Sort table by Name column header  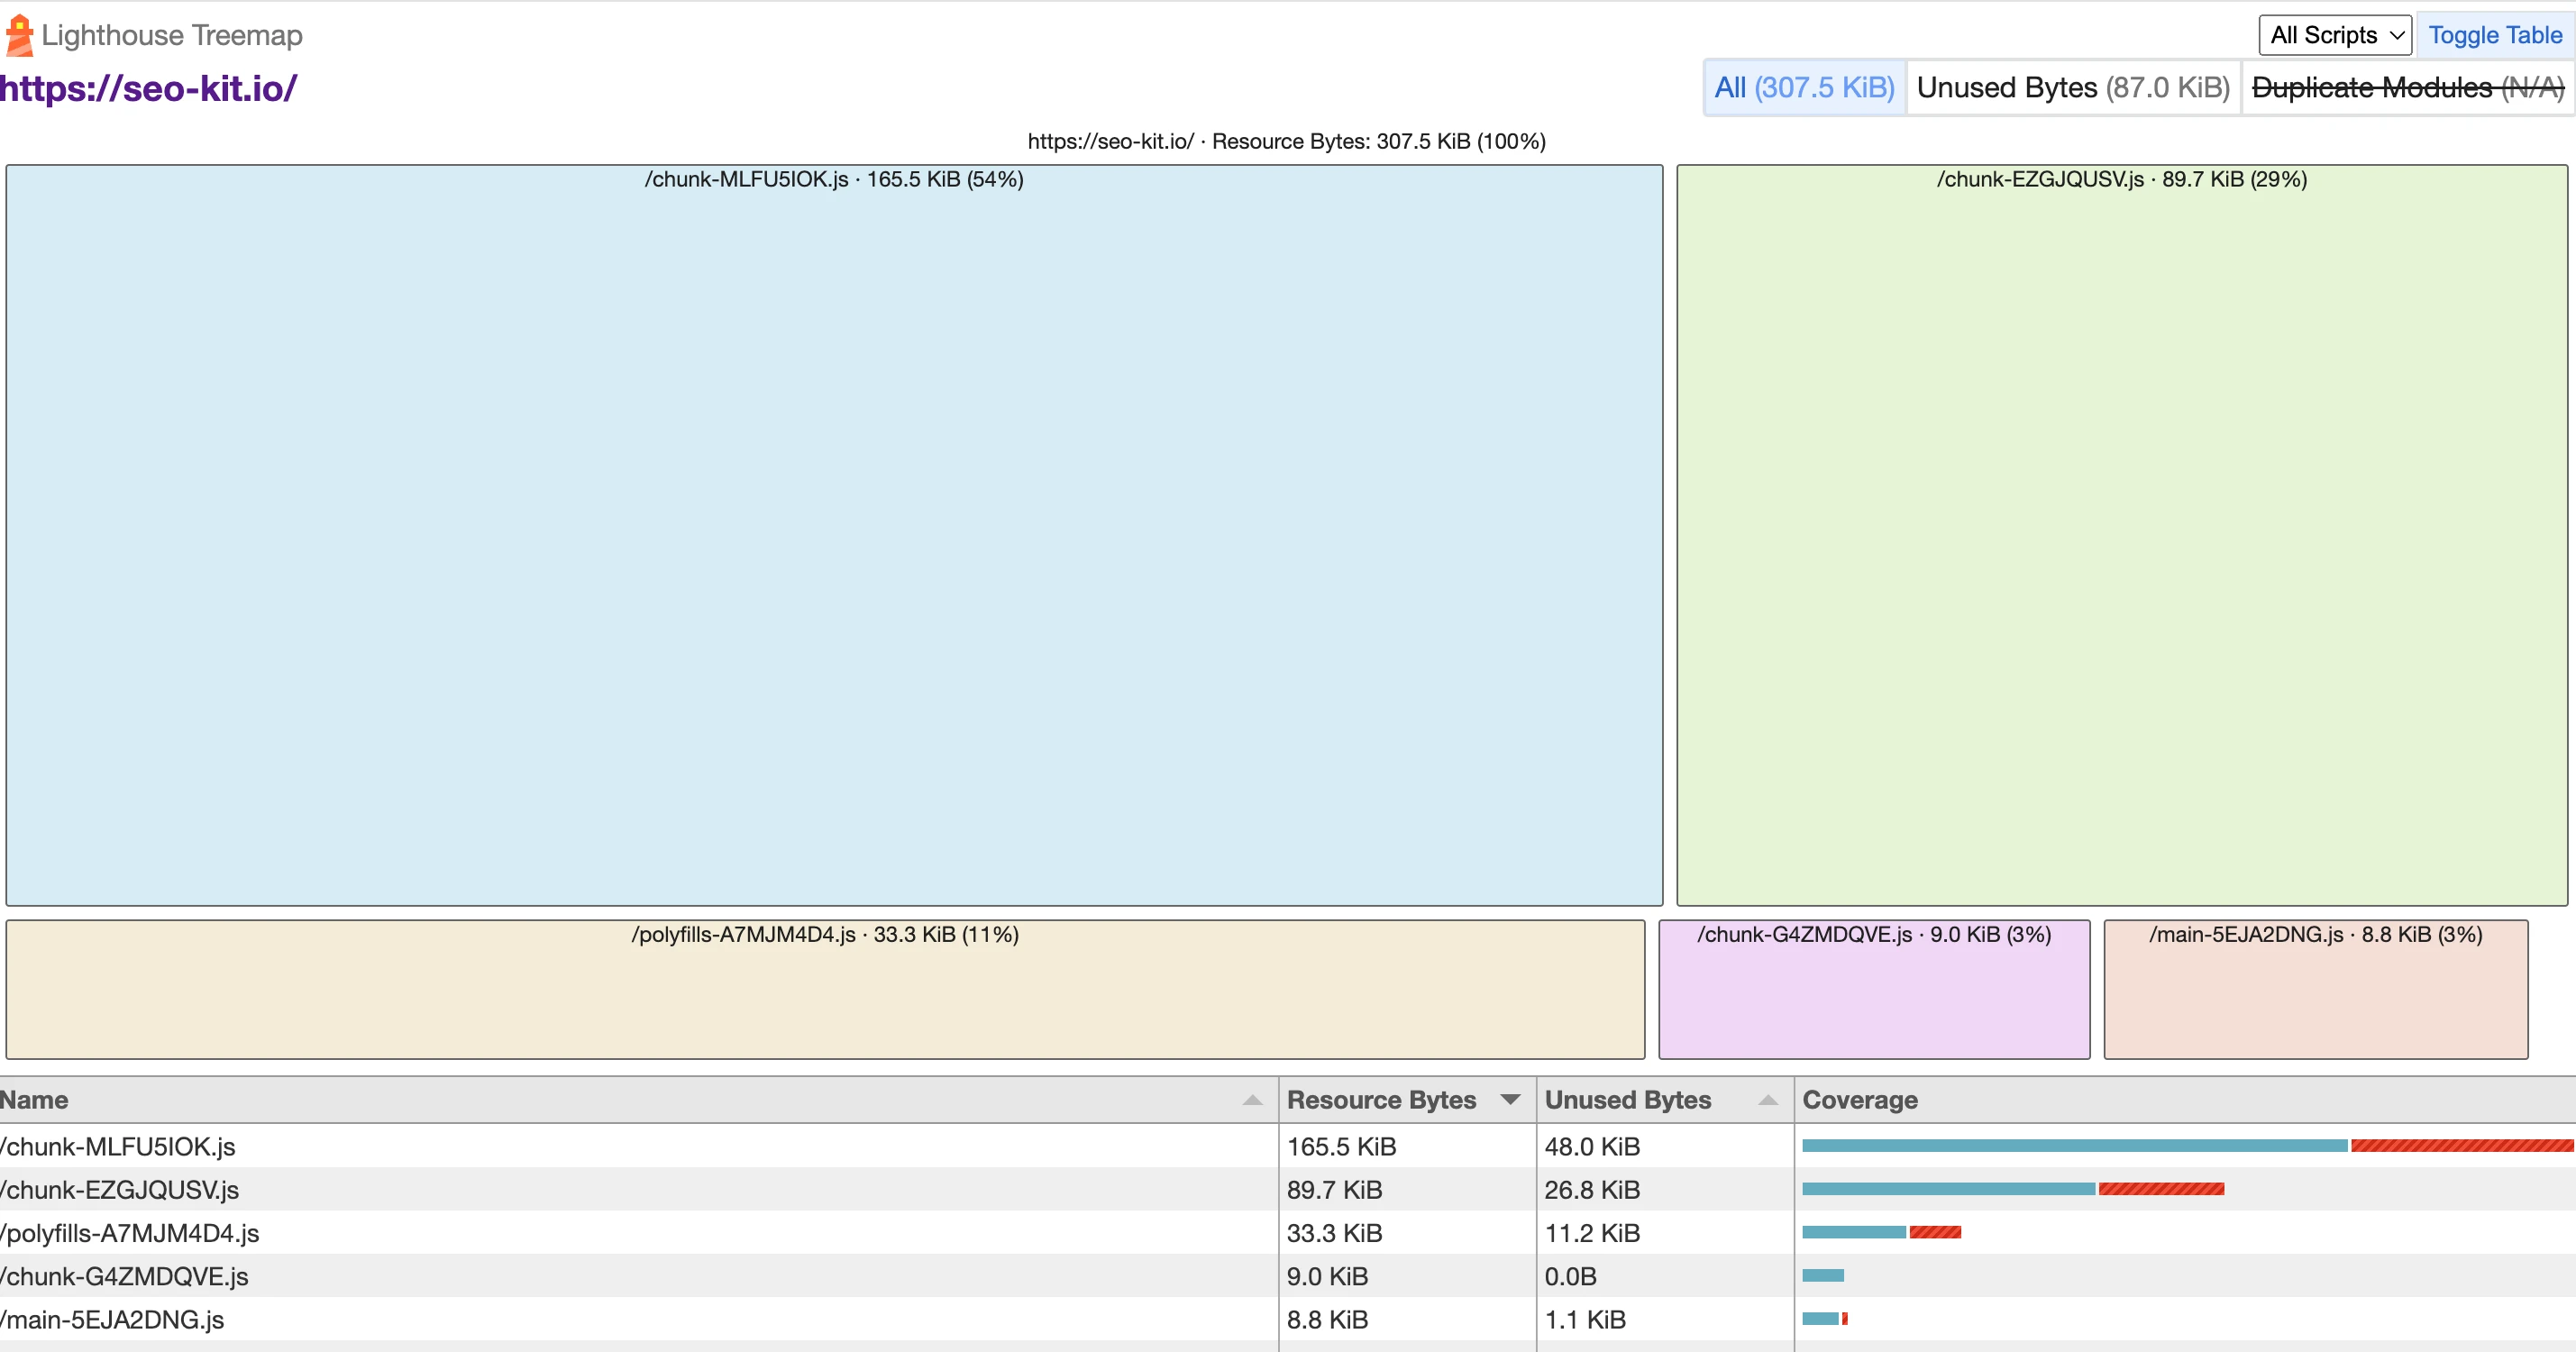pyautogui.click(x=638, y=1100)
